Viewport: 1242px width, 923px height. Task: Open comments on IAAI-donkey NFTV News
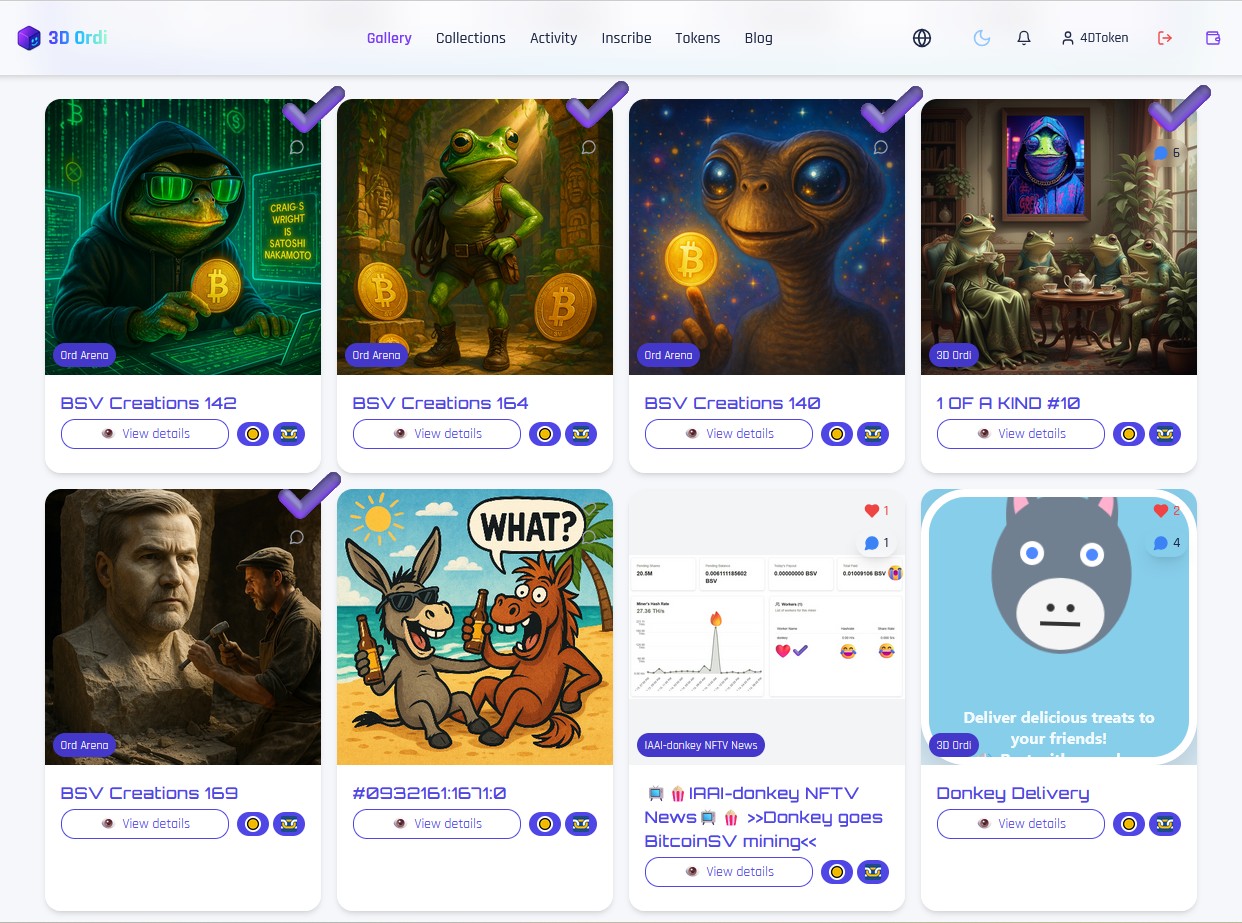(x=876, y=543)
